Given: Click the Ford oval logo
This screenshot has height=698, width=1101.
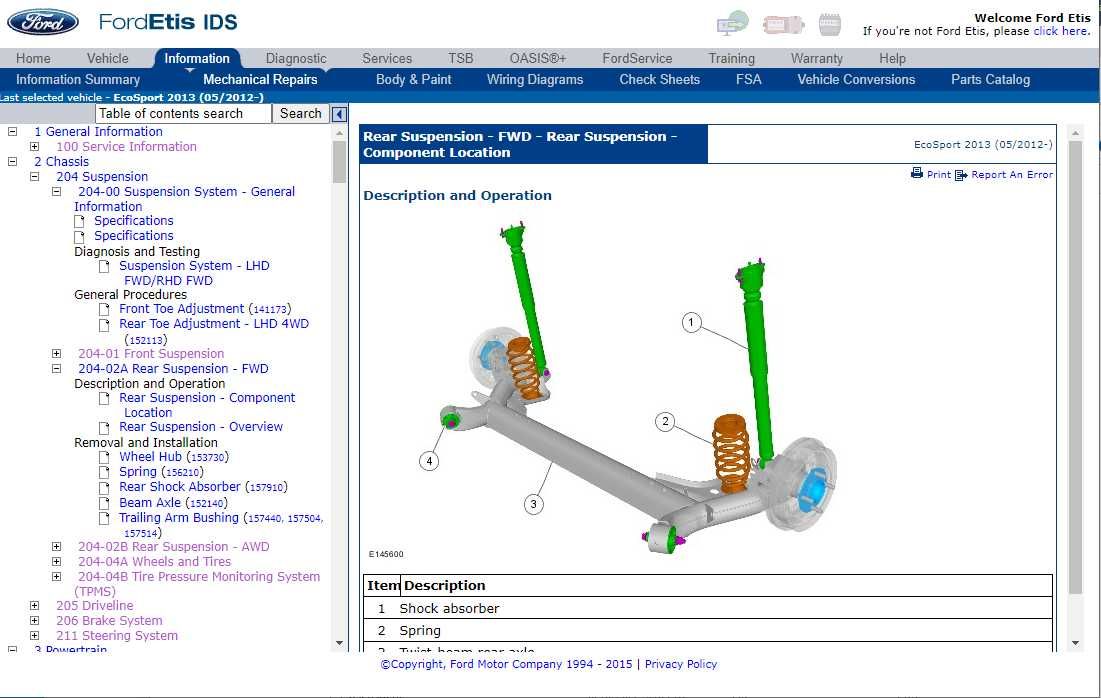Looking at the screenshot, I should 43,22.
